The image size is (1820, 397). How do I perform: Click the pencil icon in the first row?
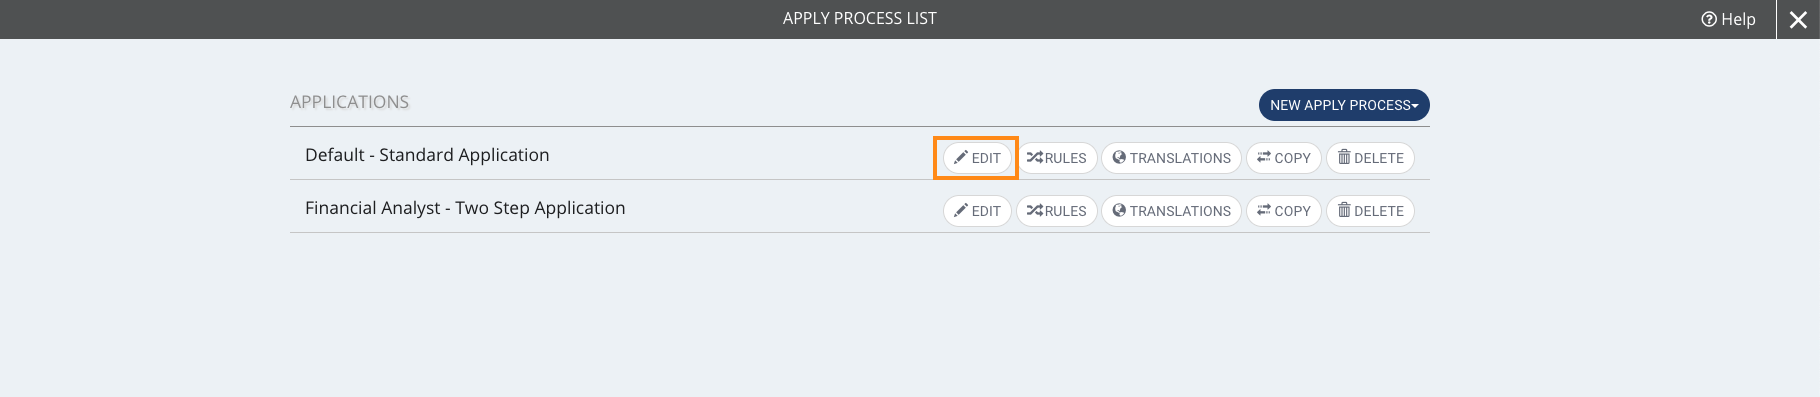pos(960,157)
